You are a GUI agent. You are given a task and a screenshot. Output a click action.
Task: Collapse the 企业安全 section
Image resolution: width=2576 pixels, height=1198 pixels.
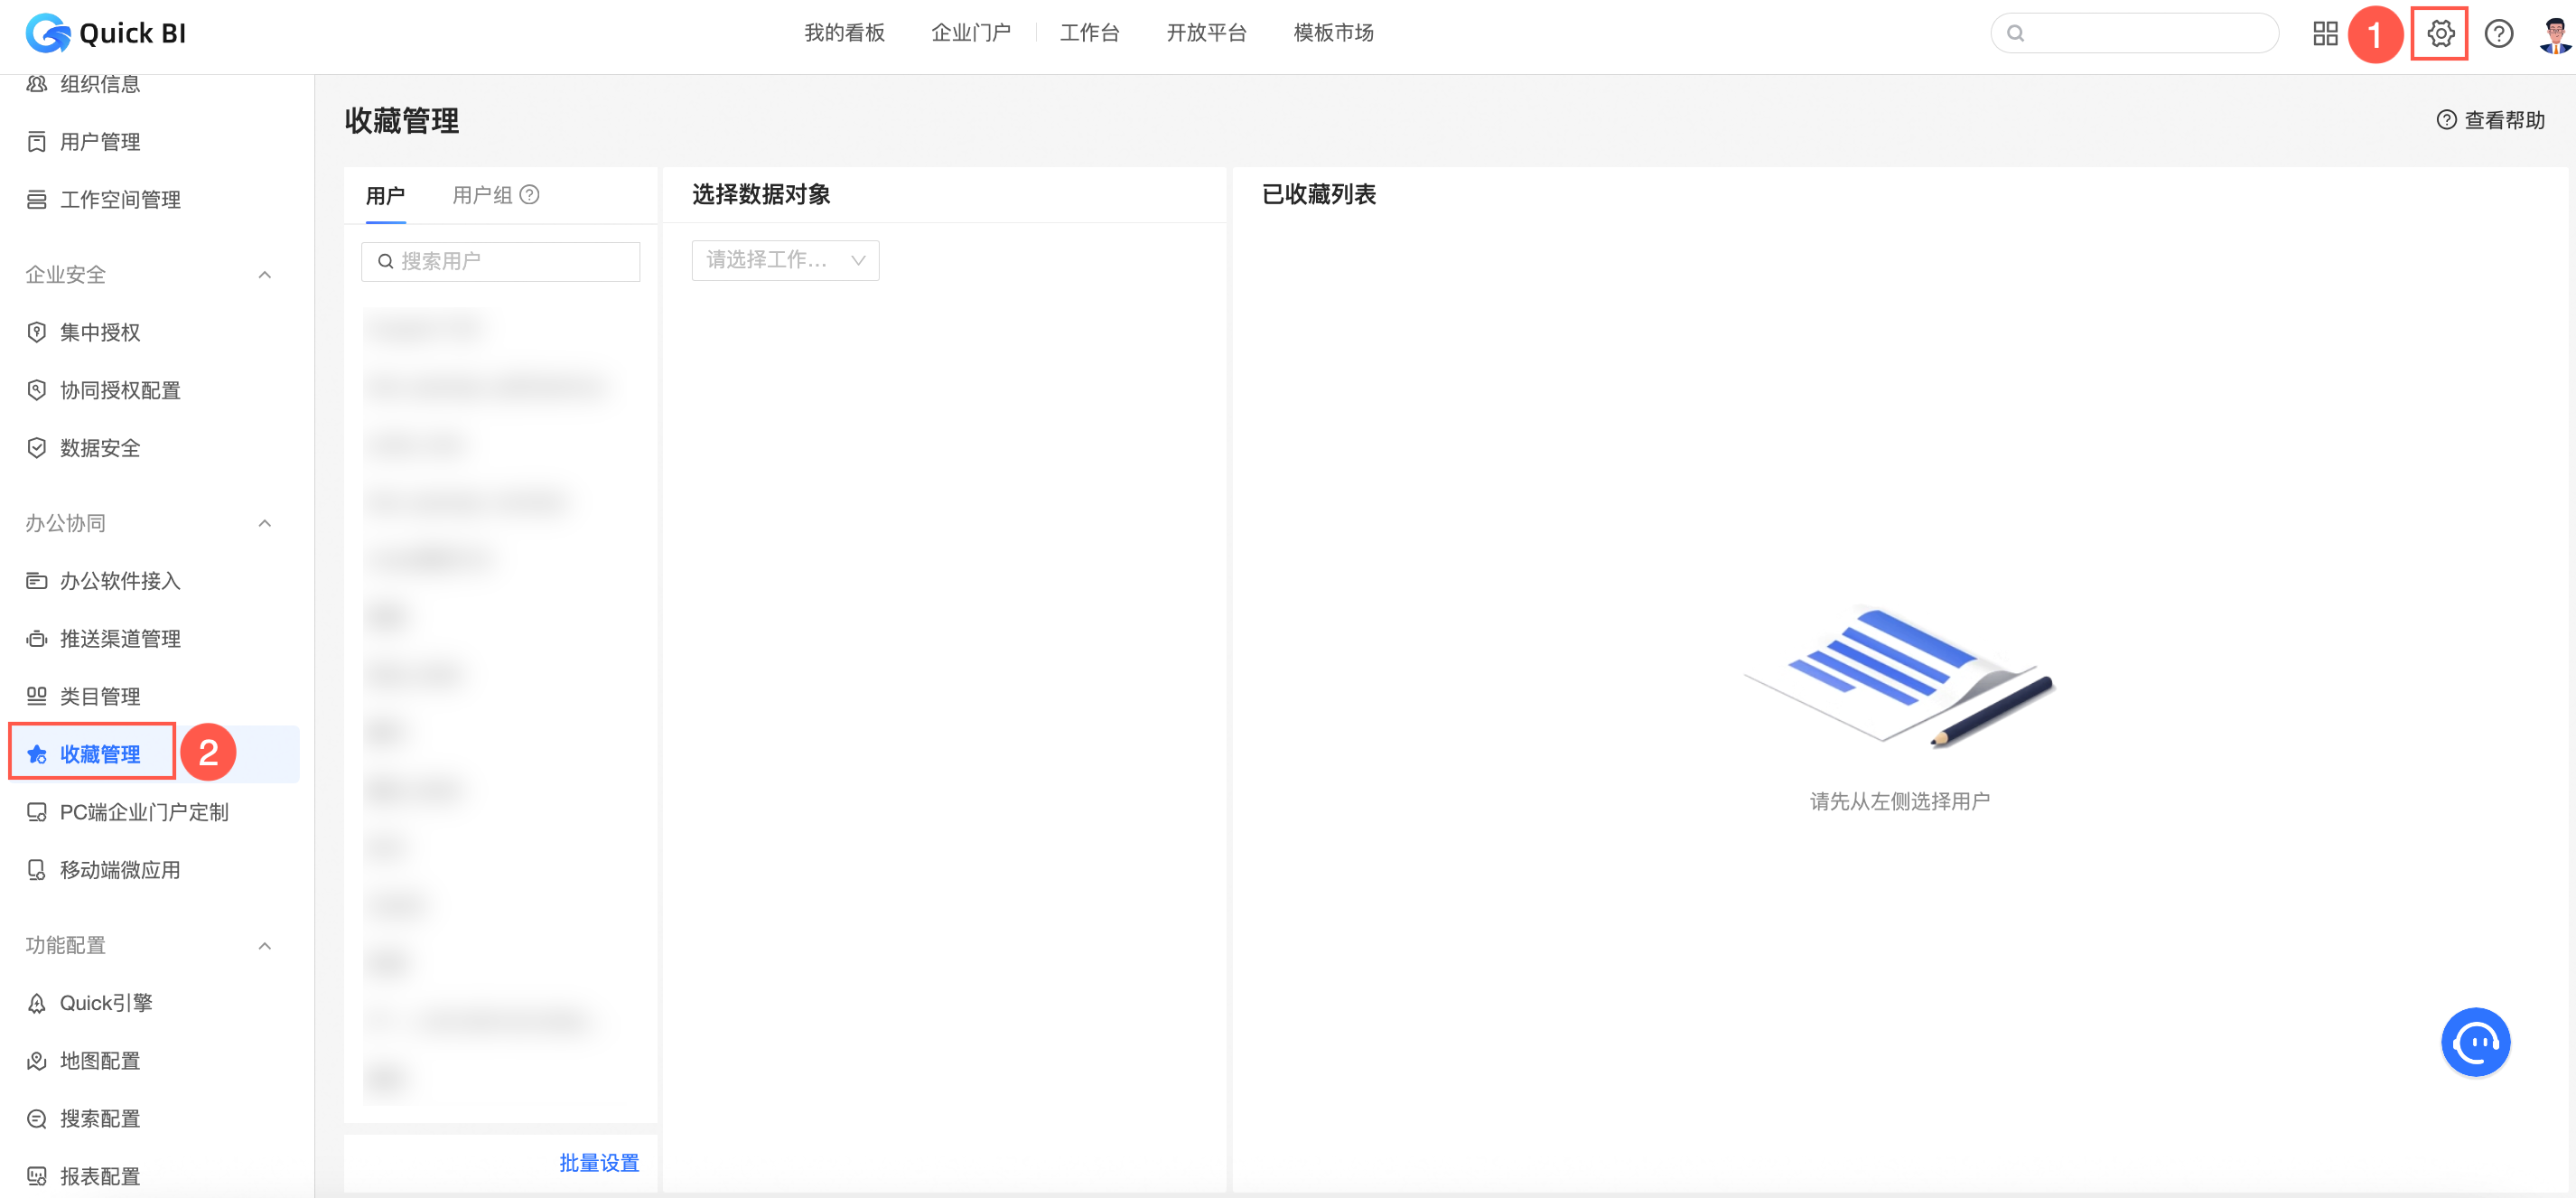tap(265, 274)
